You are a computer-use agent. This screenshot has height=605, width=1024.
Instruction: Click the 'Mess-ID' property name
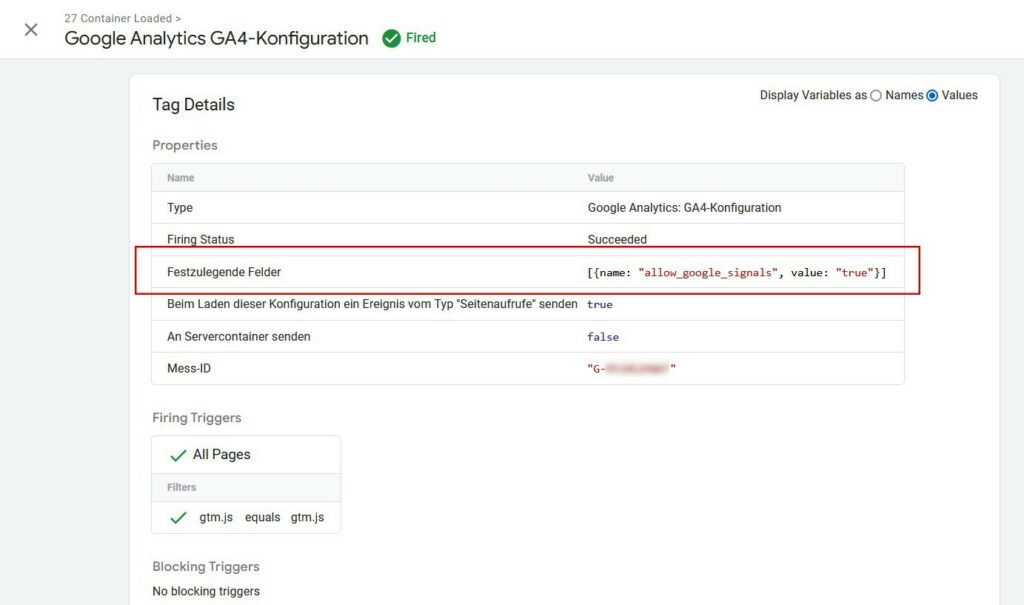click(189, 368)
